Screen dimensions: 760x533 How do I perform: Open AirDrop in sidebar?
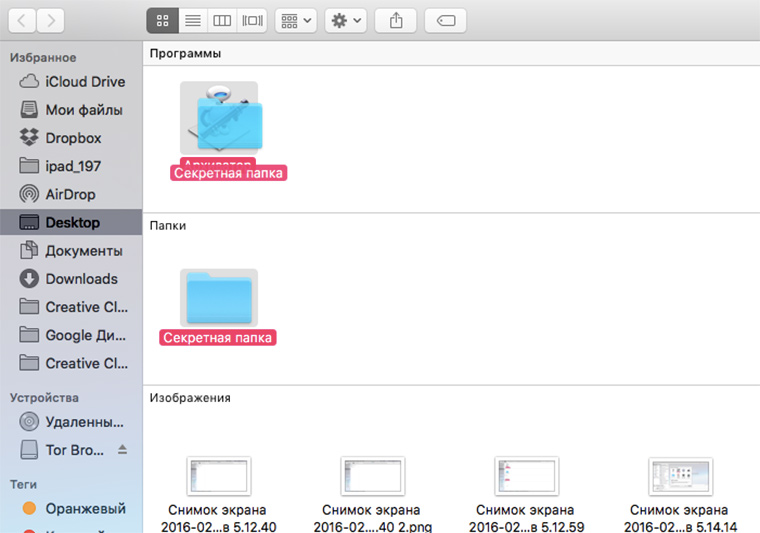[x=71, y=194]
